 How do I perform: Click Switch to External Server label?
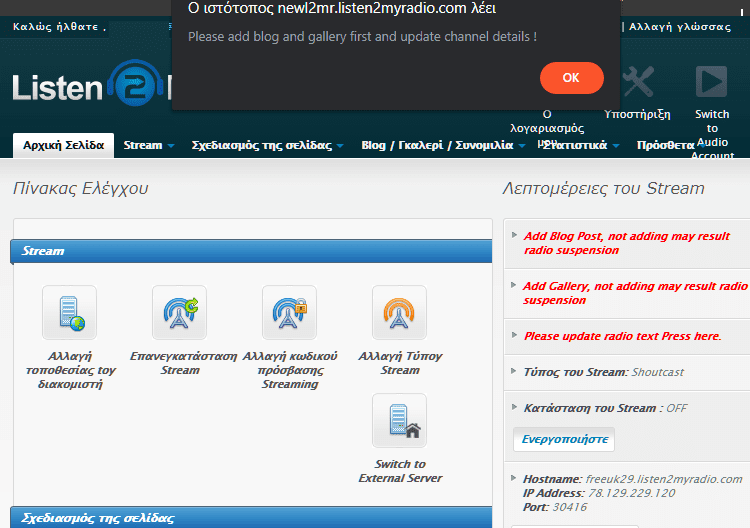pos(400,471)
